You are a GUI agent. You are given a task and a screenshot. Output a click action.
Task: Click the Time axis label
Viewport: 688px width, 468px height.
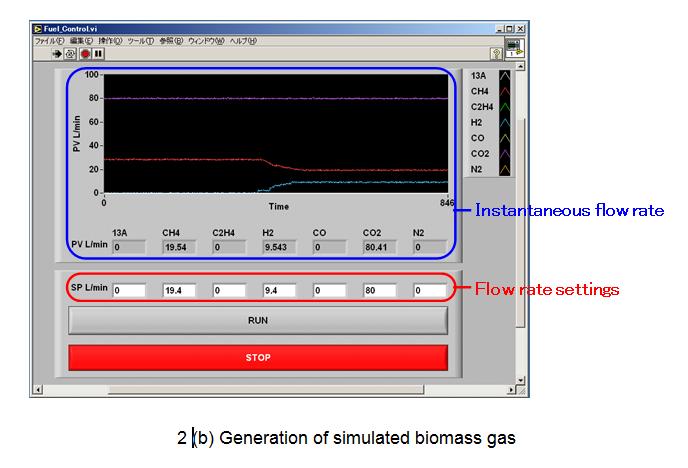click(279, 207)
